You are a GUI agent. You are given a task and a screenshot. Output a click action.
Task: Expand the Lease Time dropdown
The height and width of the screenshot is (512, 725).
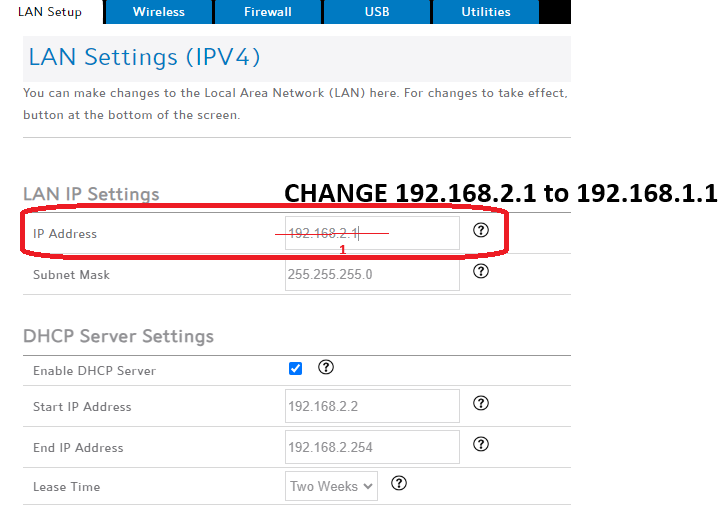(331, 486)
